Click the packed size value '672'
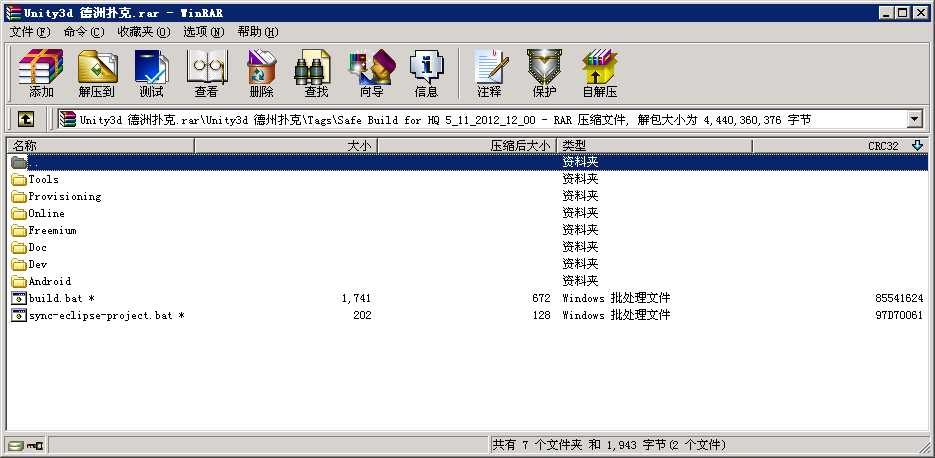935x458 pixels. point(541,298)
